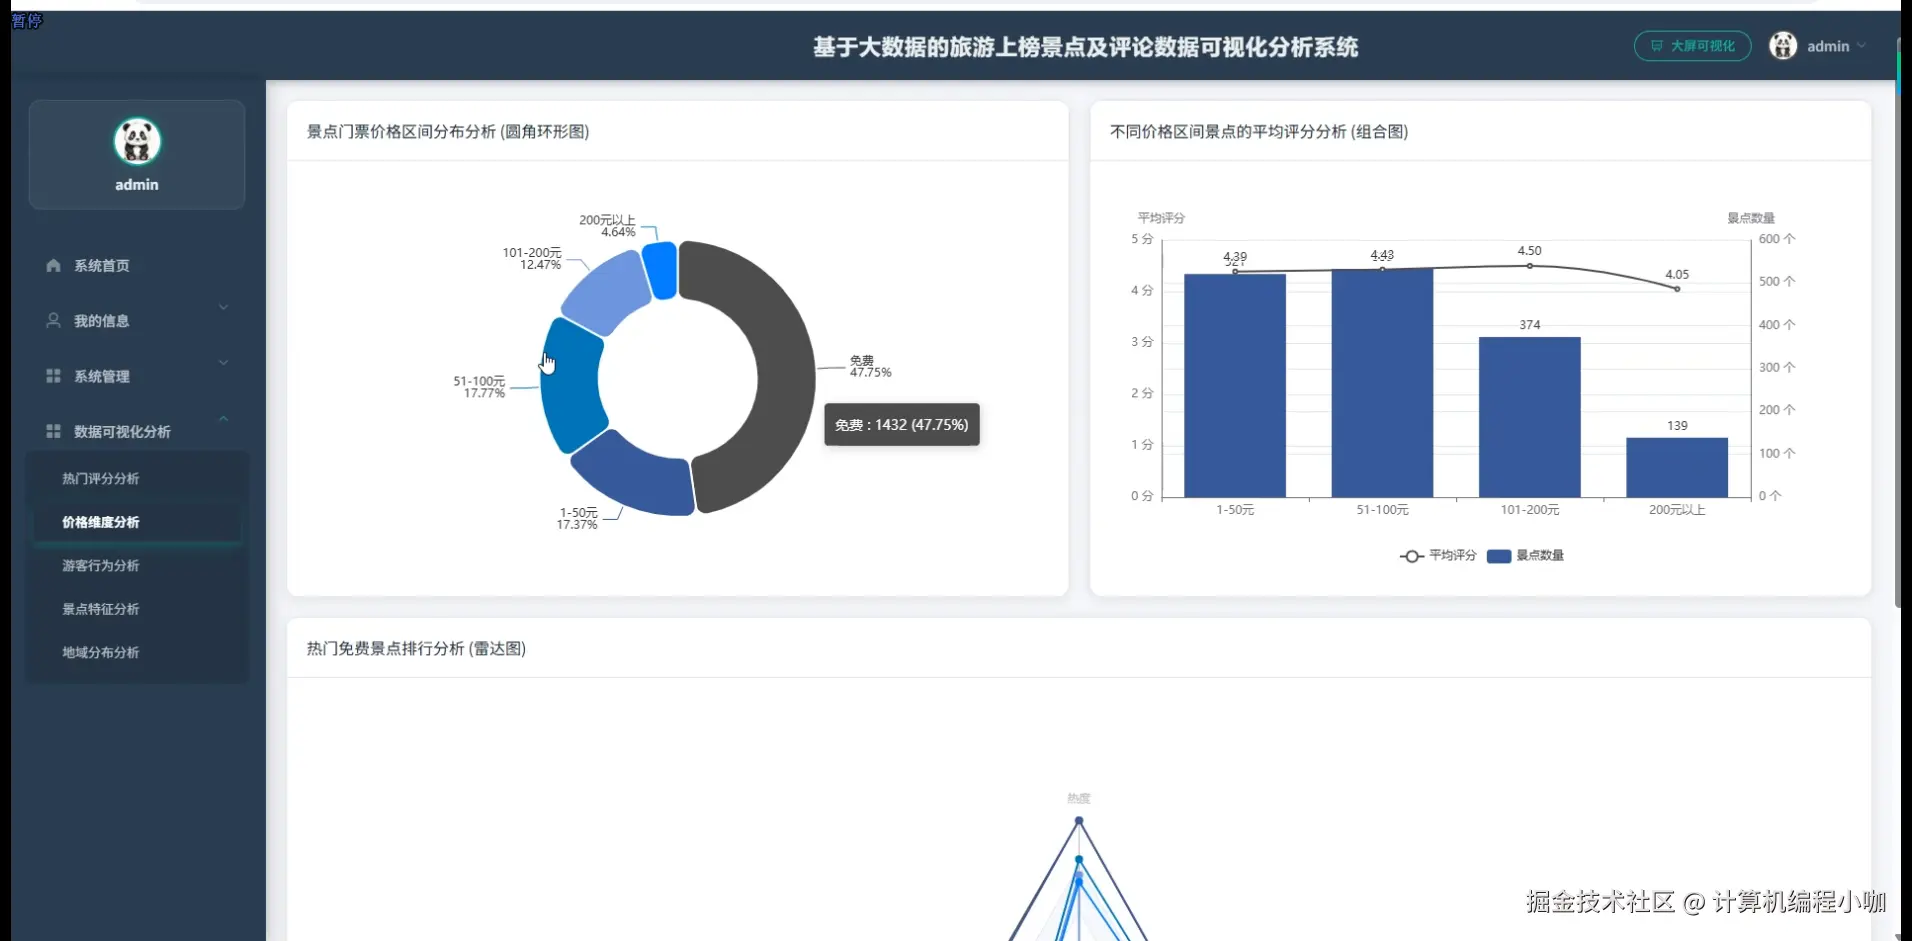Expand the 我的信息 menu chevron

coord(223,307)
